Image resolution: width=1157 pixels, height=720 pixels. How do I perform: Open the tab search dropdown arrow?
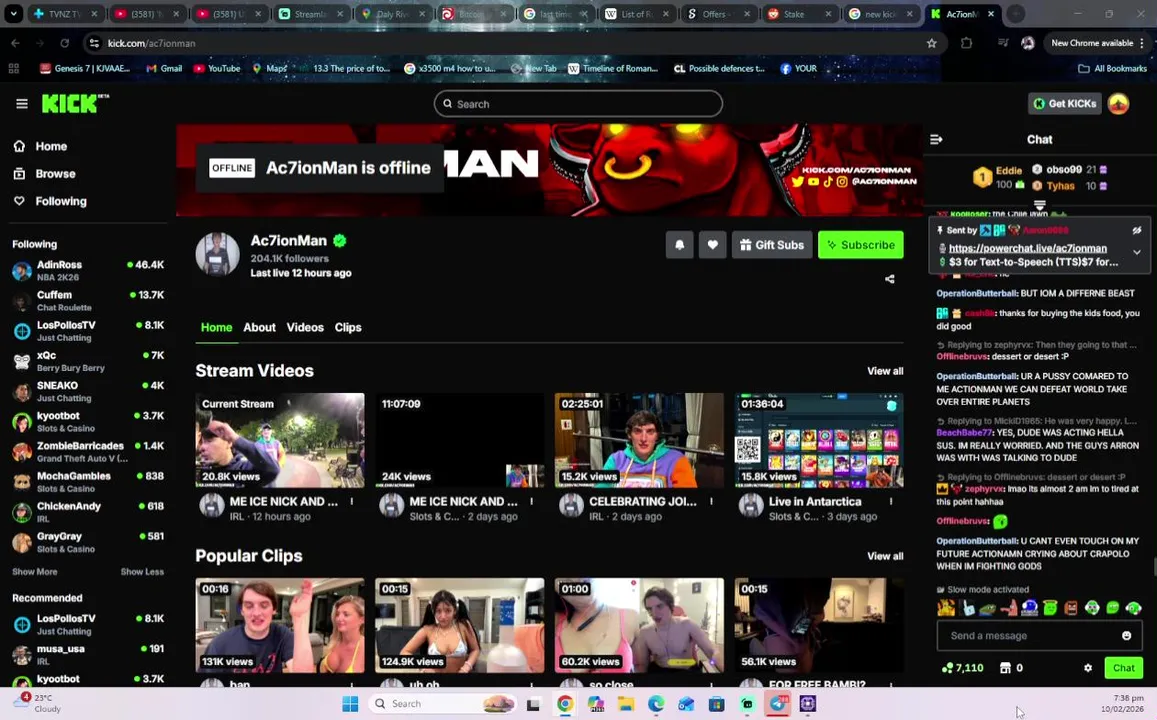13,14
